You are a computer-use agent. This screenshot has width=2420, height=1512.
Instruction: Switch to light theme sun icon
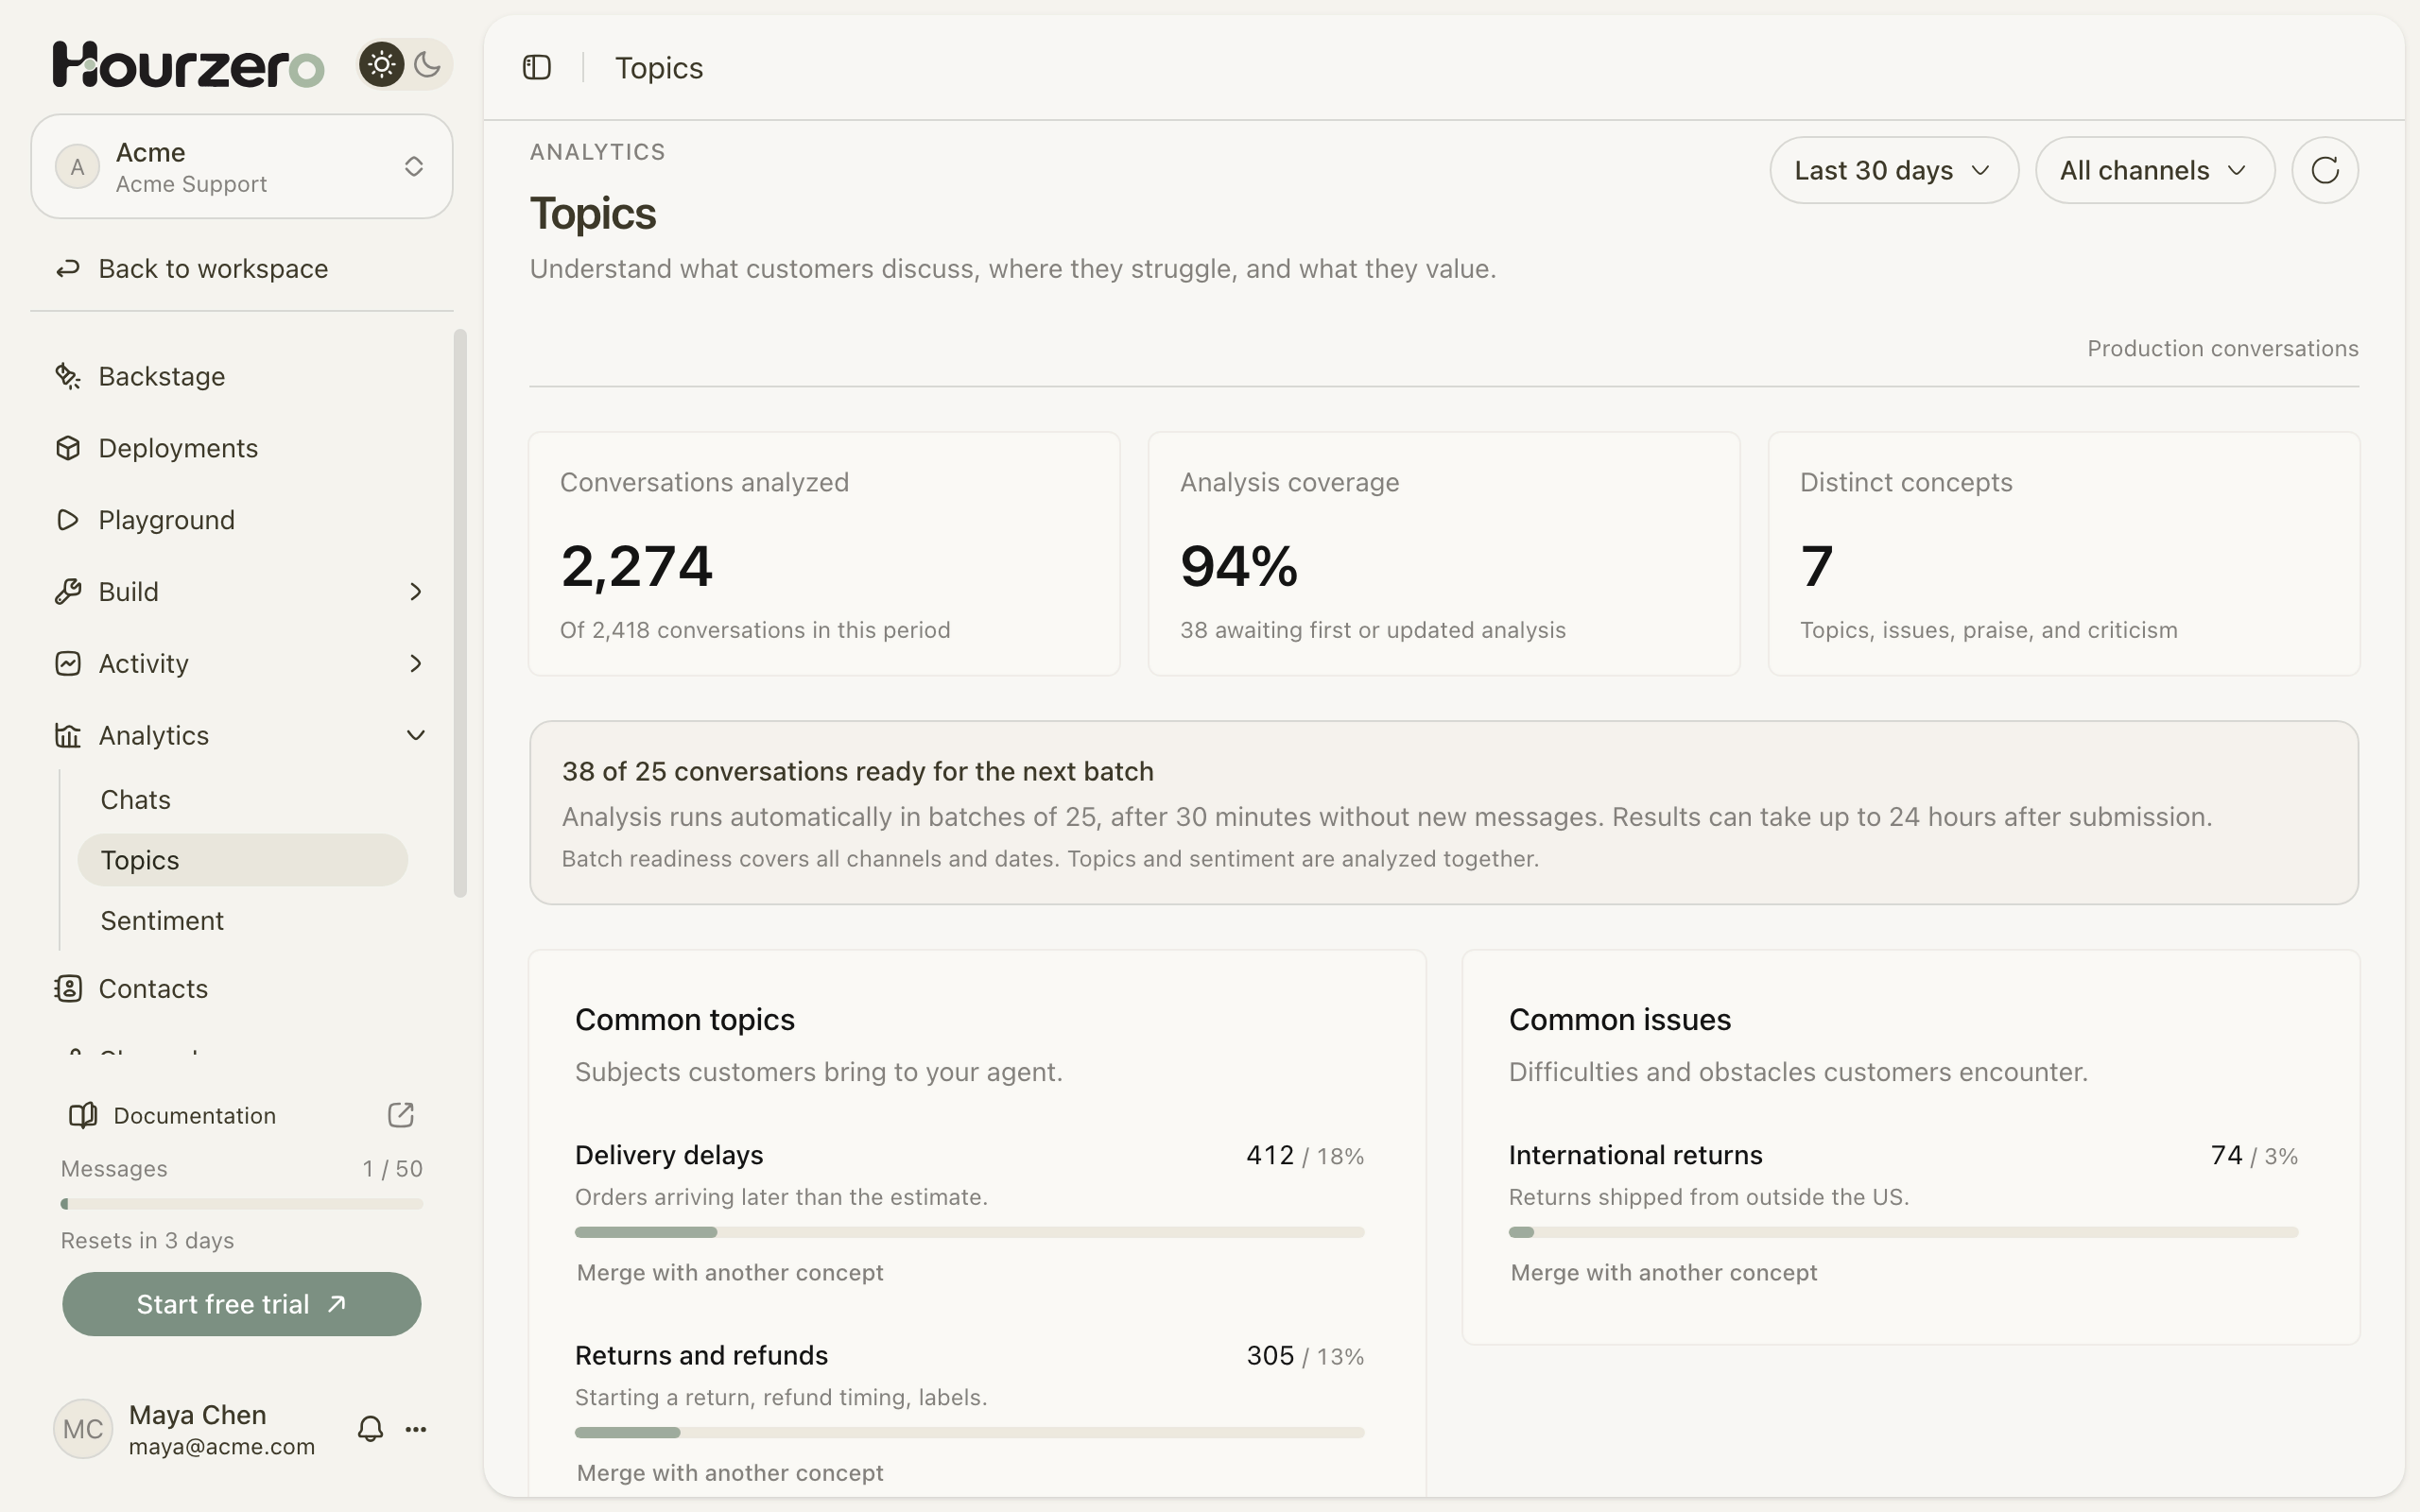pyautogui.click(x=381, y=65)
